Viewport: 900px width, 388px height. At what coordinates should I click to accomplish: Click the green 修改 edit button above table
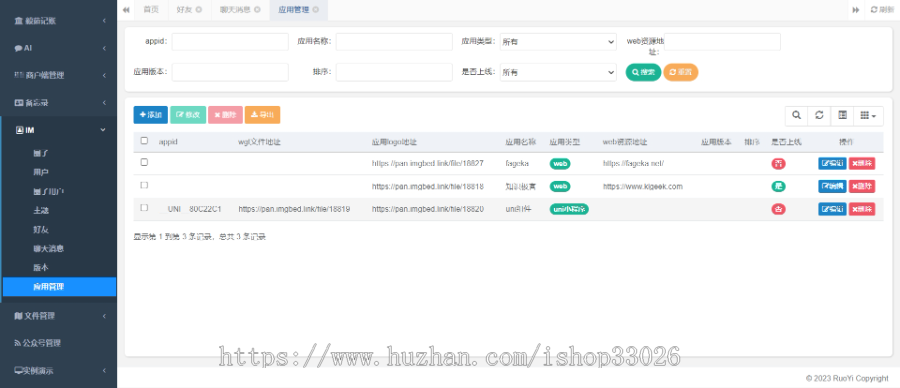(188, 115)
